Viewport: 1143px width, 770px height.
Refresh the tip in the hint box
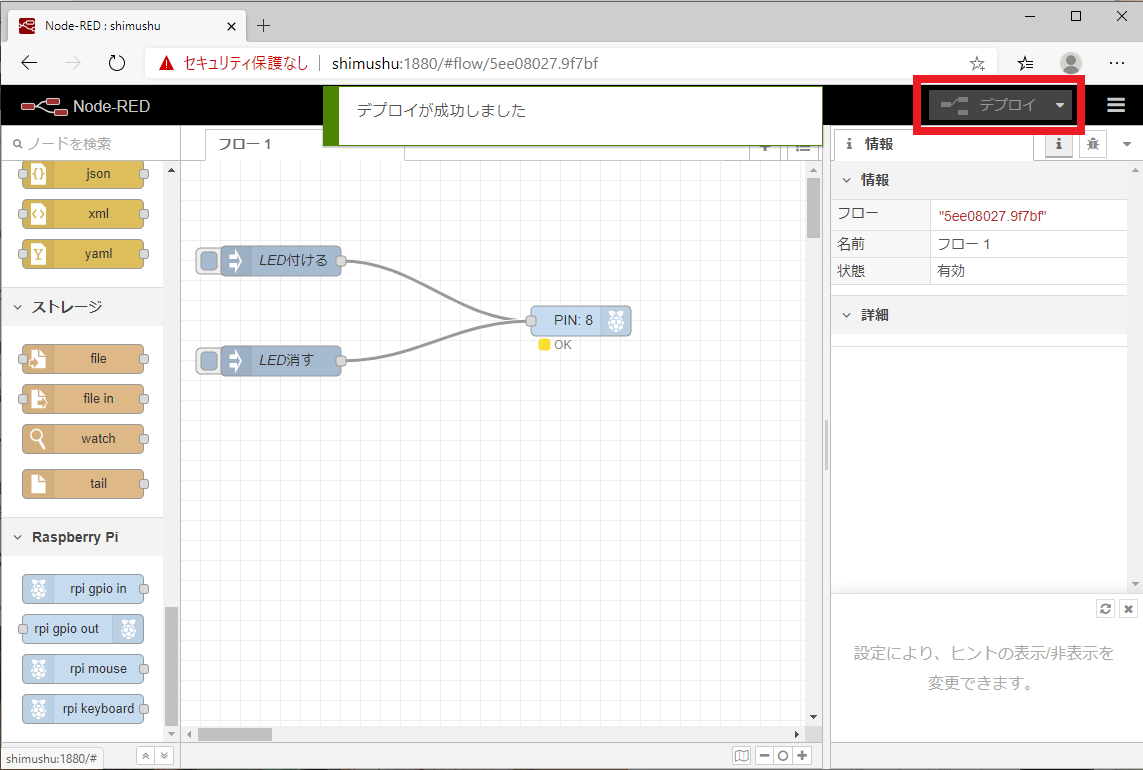[x=1105, y=608]
